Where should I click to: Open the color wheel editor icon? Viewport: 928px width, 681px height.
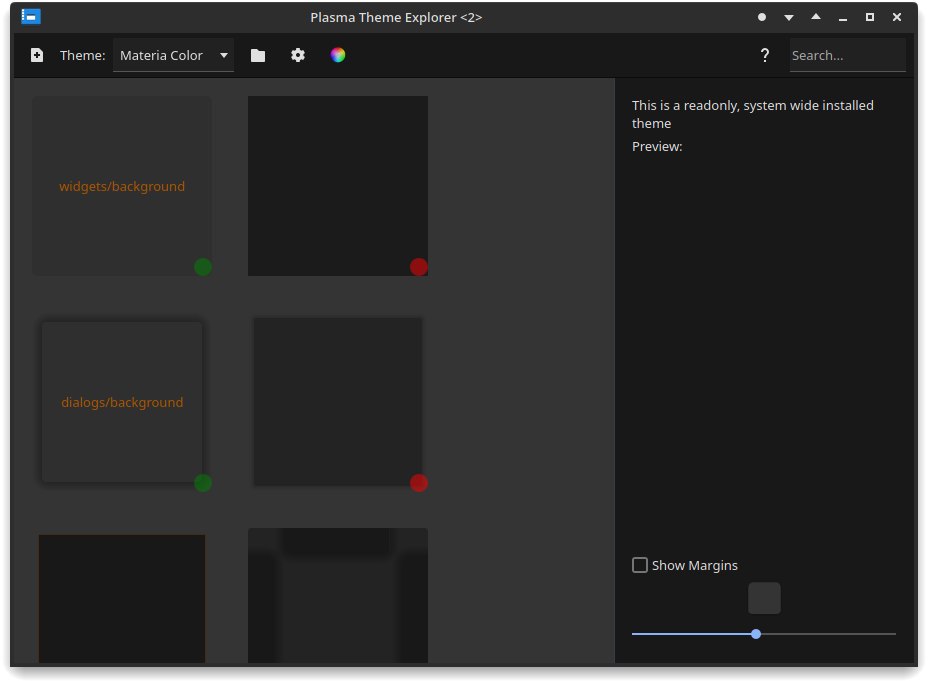tap(338, 55)
